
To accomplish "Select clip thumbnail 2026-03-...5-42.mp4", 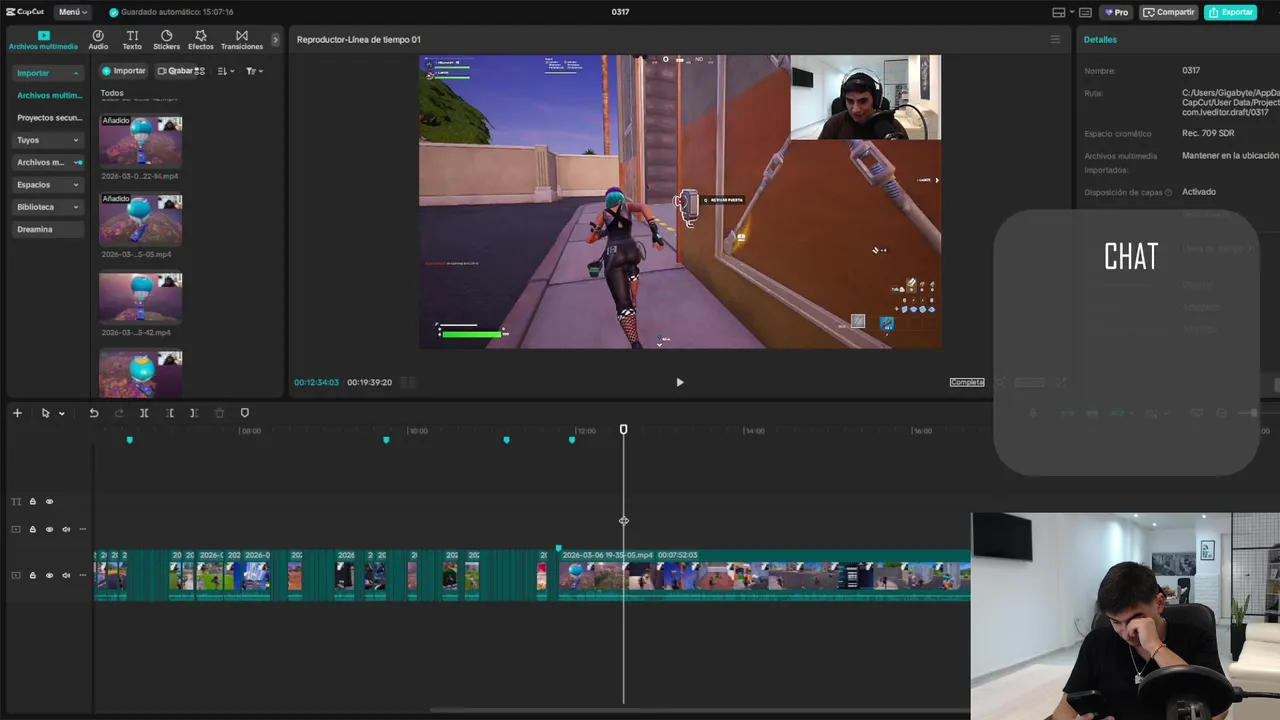I will [x=140, y=297].
